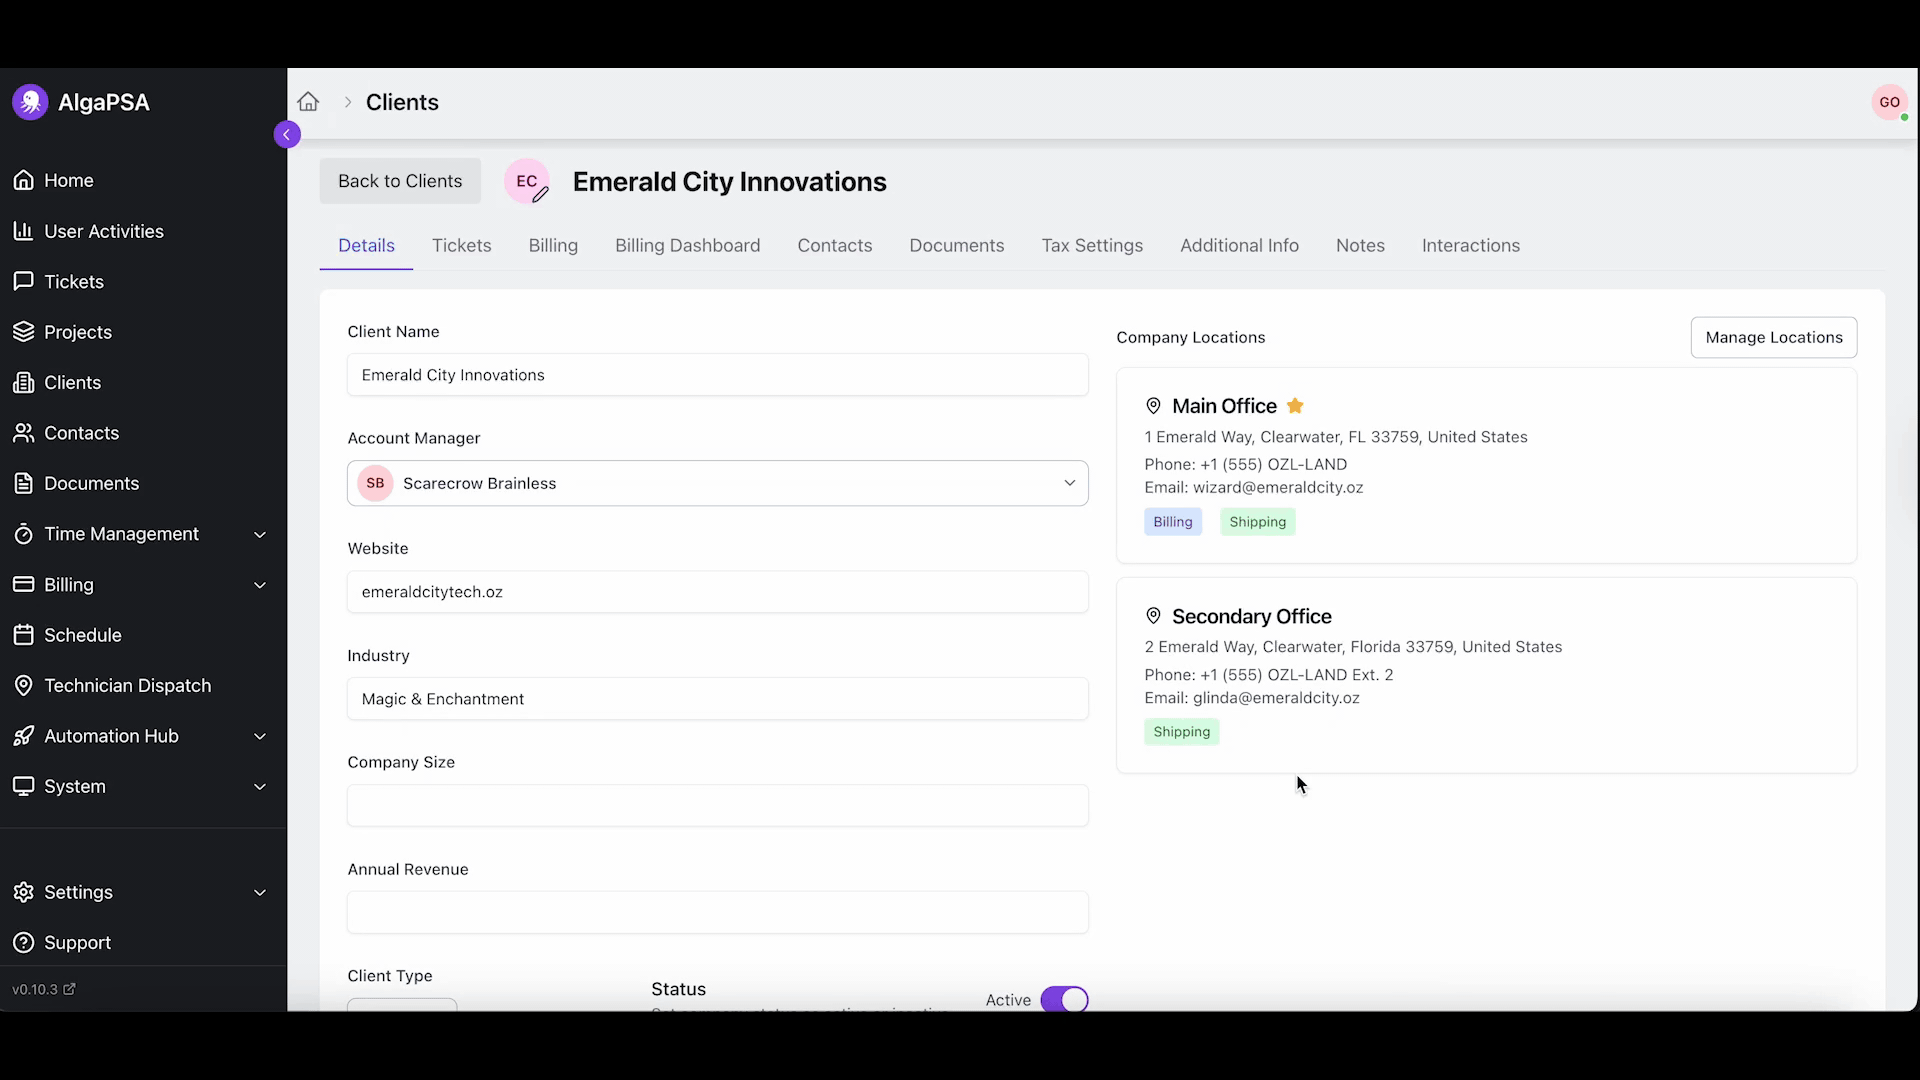
Task: Select the Secondary Office location card
Action: pos(1486,675)
